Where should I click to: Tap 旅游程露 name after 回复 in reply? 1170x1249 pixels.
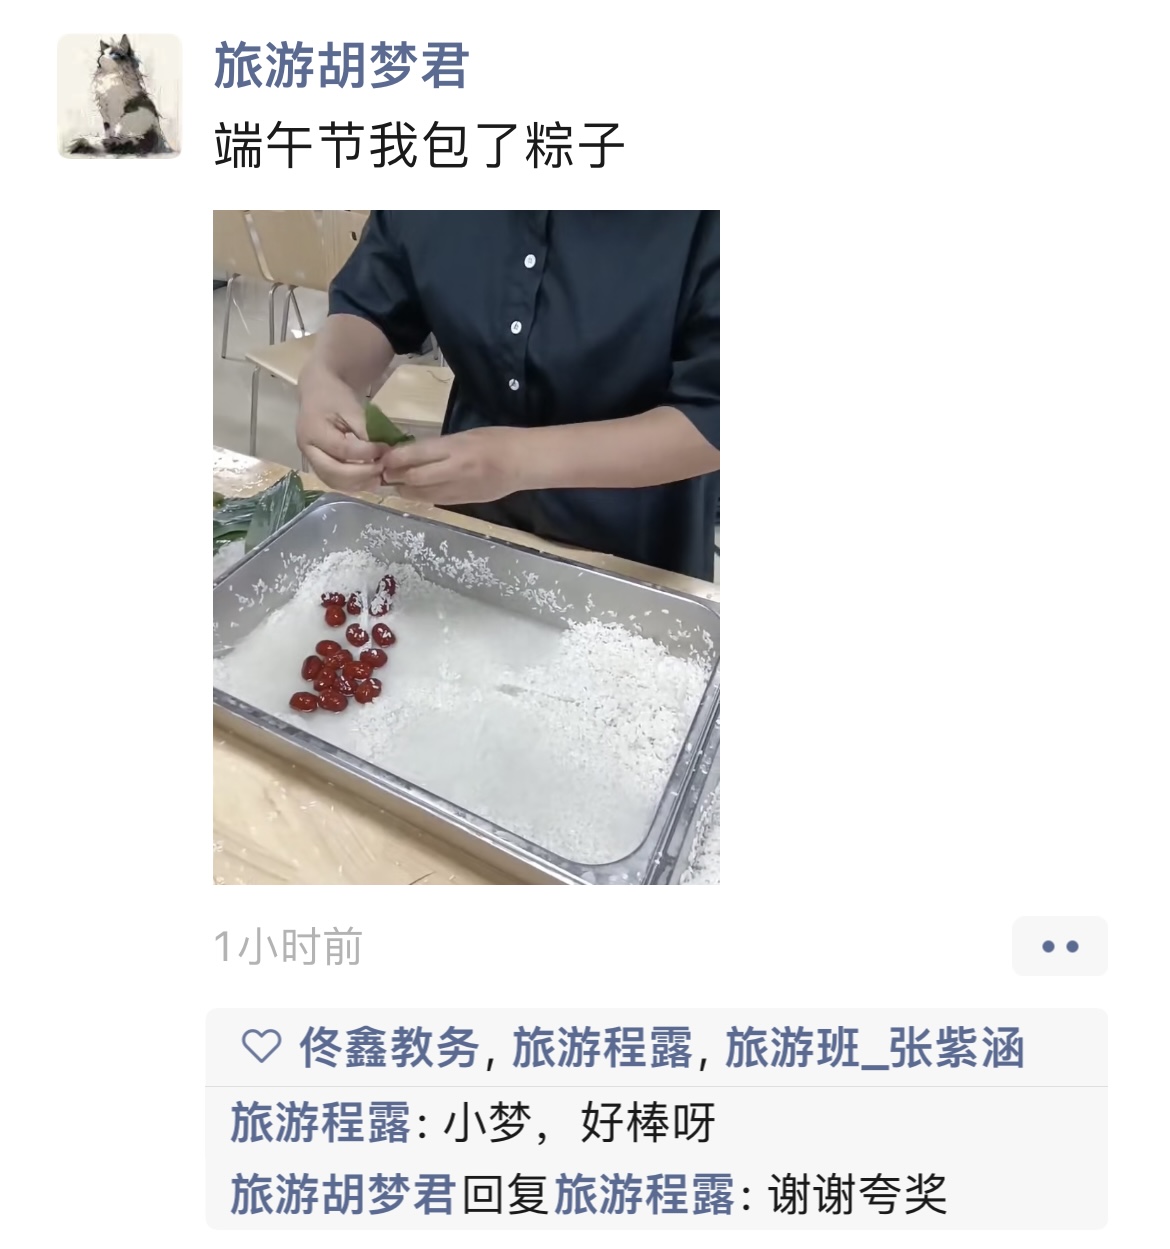645,1194
